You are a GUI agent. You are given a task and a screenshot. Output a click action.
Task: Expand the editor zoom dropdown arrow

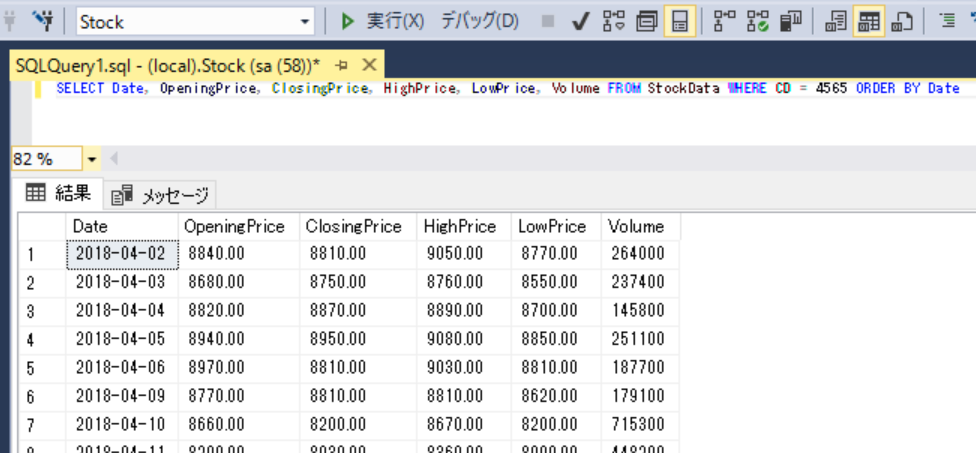[92, 159]
